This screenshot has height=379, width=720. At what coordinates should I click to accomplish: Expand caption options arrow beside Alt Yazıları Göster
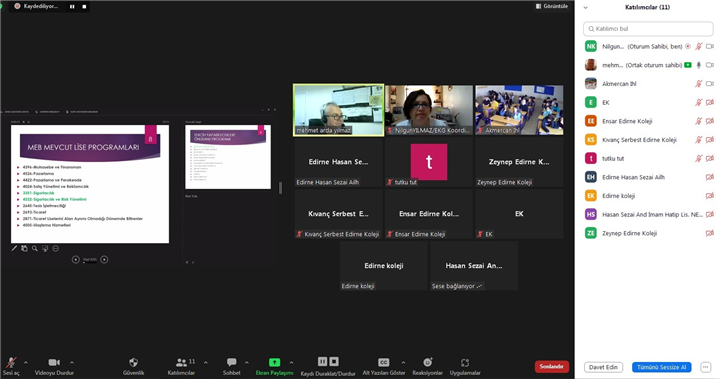pos(403,362)
